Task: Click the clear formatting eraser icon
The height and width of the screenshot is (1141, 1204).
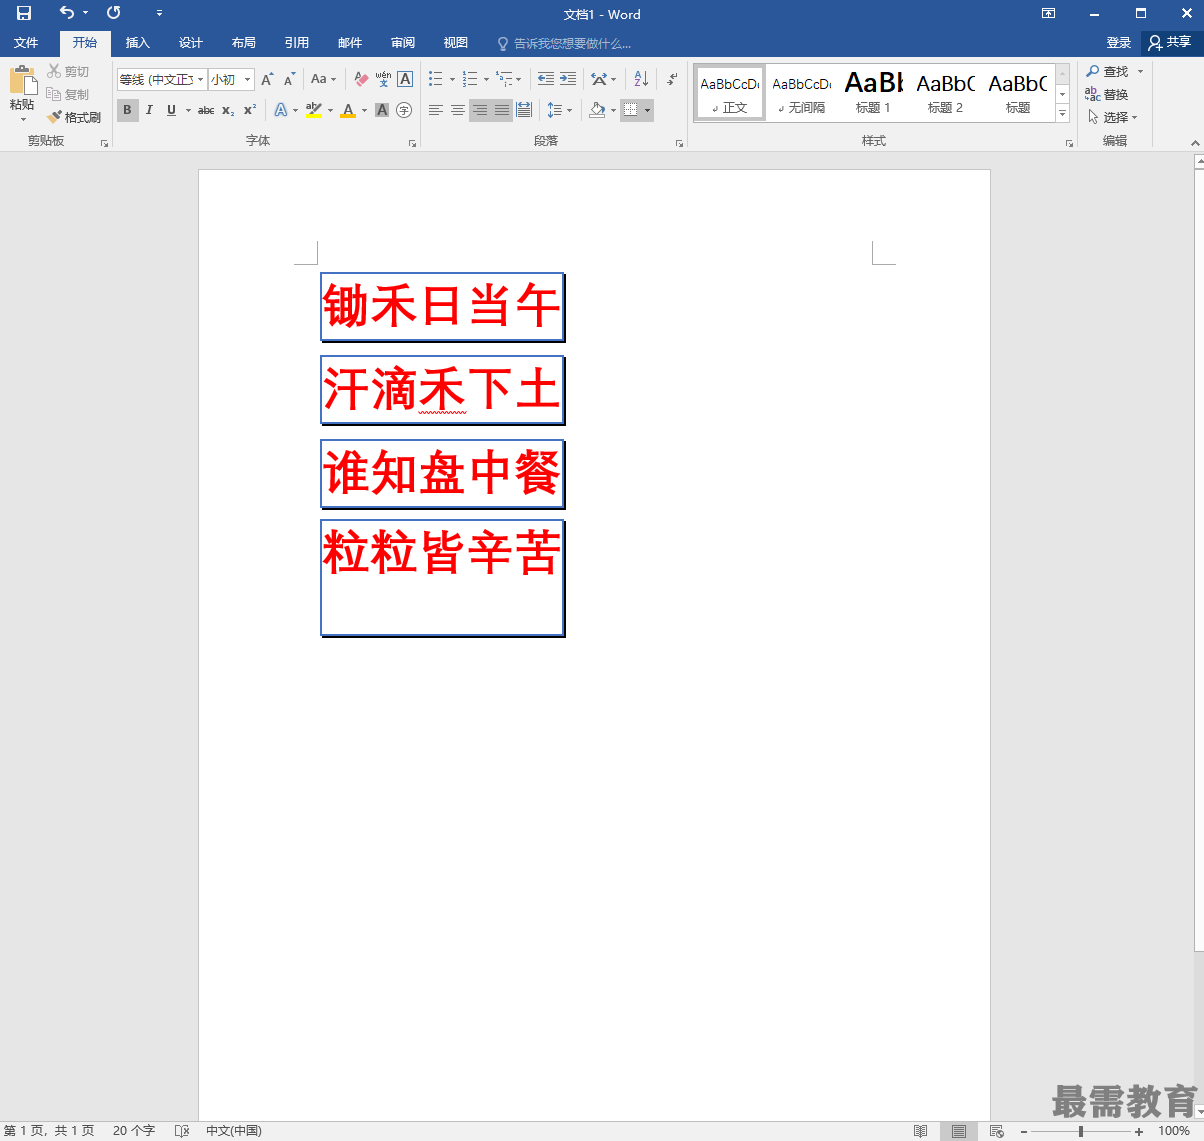Action: [x=361, y=79]
